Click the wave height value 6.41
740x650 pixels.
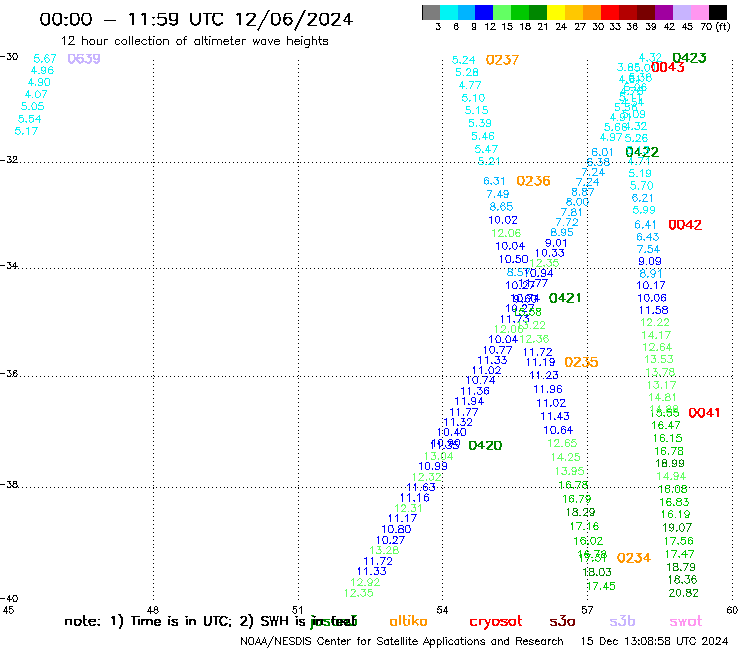(646, 225)
